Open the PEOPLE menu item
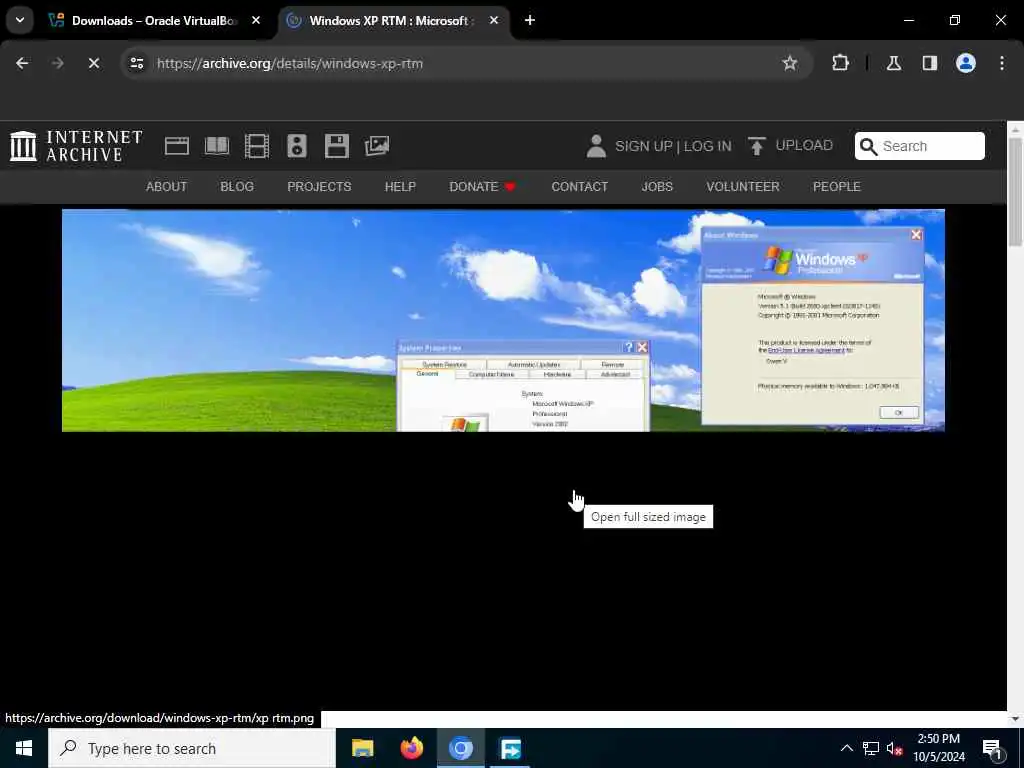This screenshot has width=1024, height=768. pyautogui.click(x=837, y=187)
